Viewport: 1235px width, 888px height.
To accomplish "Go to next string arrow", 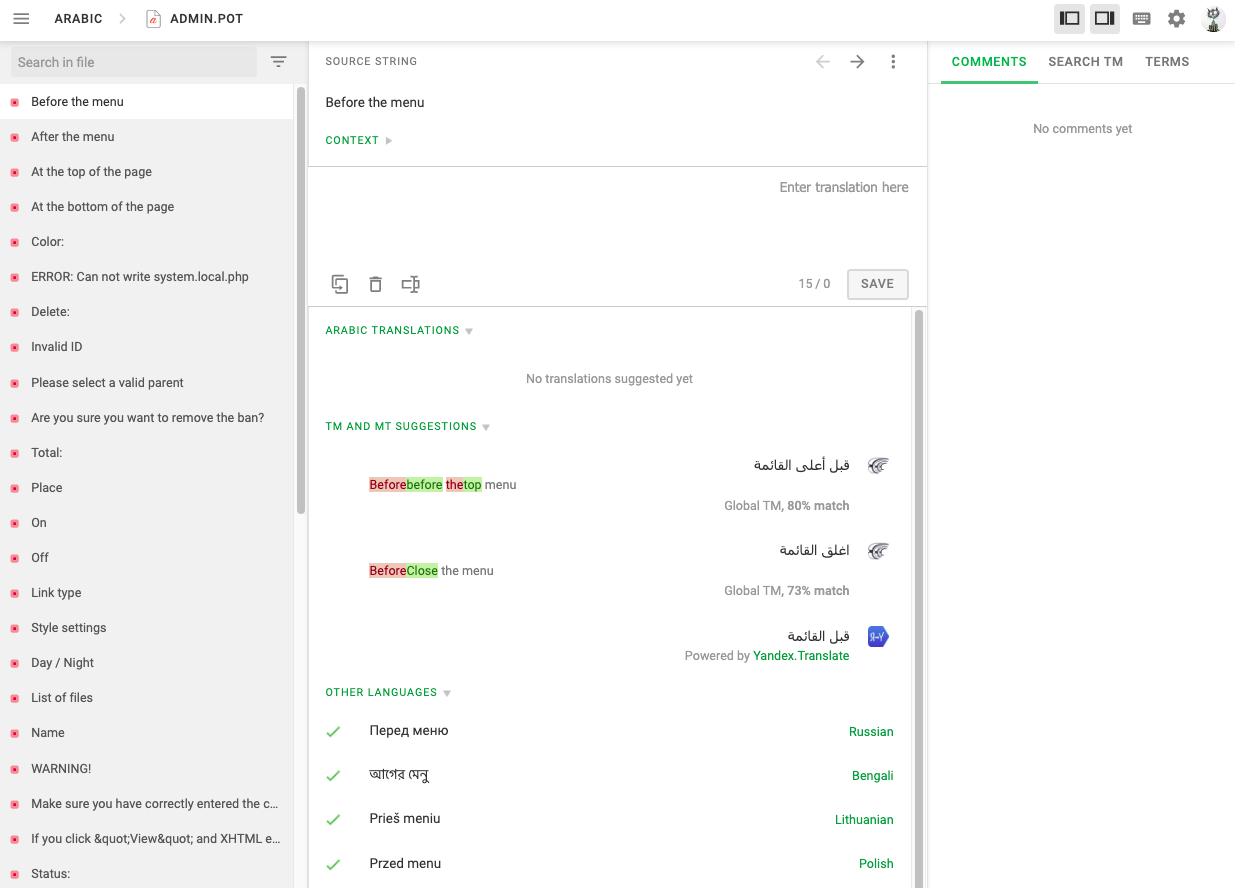I will [x=857, y=62].
